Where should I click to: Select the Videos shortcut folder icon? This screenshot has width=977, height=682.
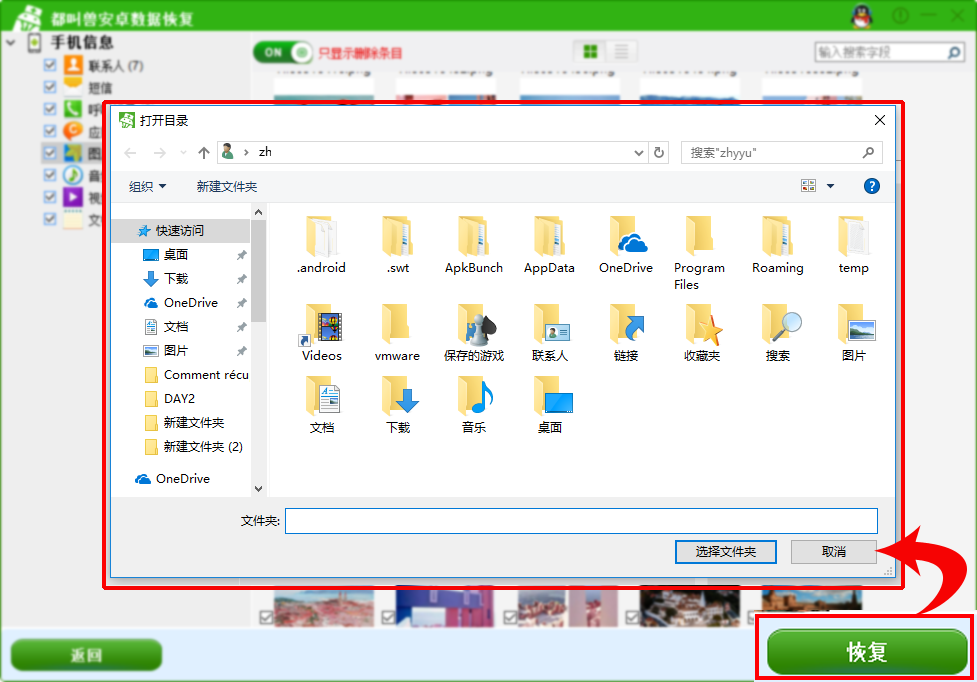(323, 324)
